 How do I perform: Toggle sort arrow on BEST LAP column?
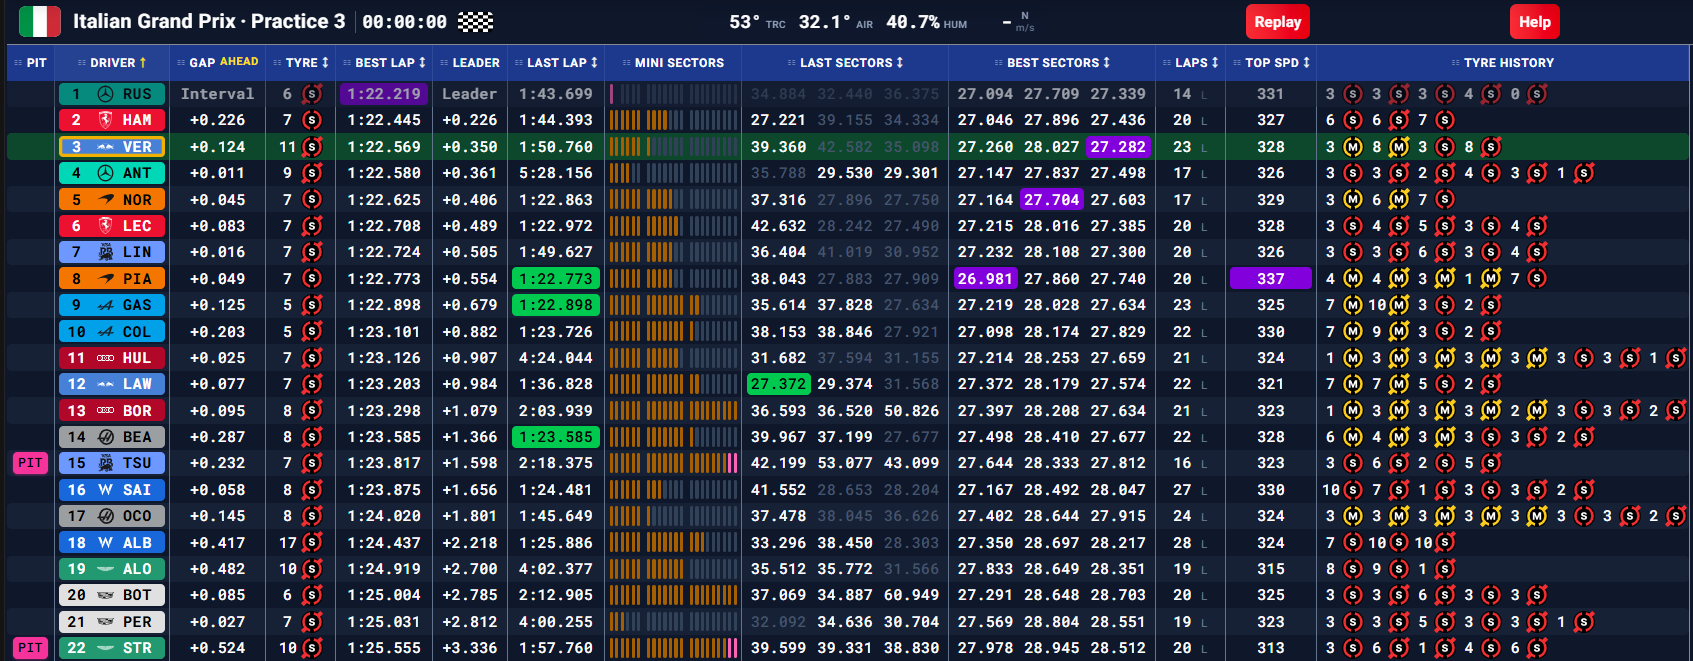[422, 63]
